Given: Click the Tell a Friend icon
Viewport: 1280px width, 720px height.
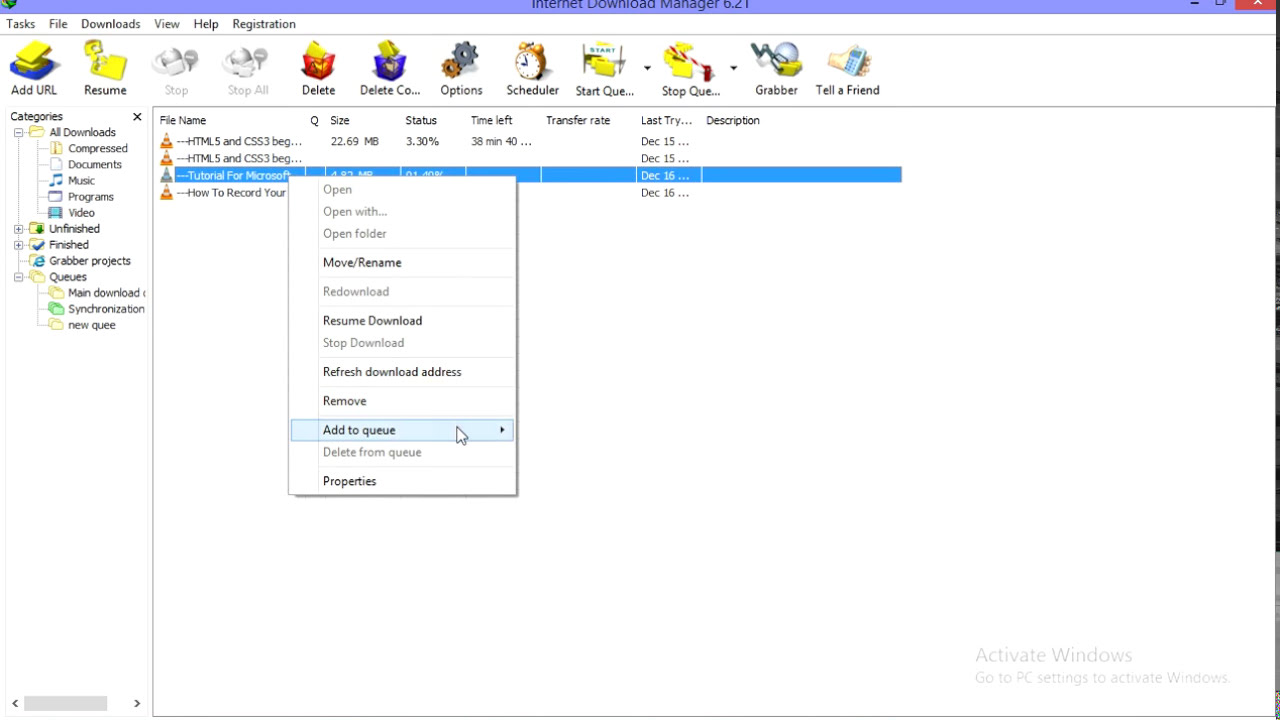Looking at the screenshot, I should point(847,69).
